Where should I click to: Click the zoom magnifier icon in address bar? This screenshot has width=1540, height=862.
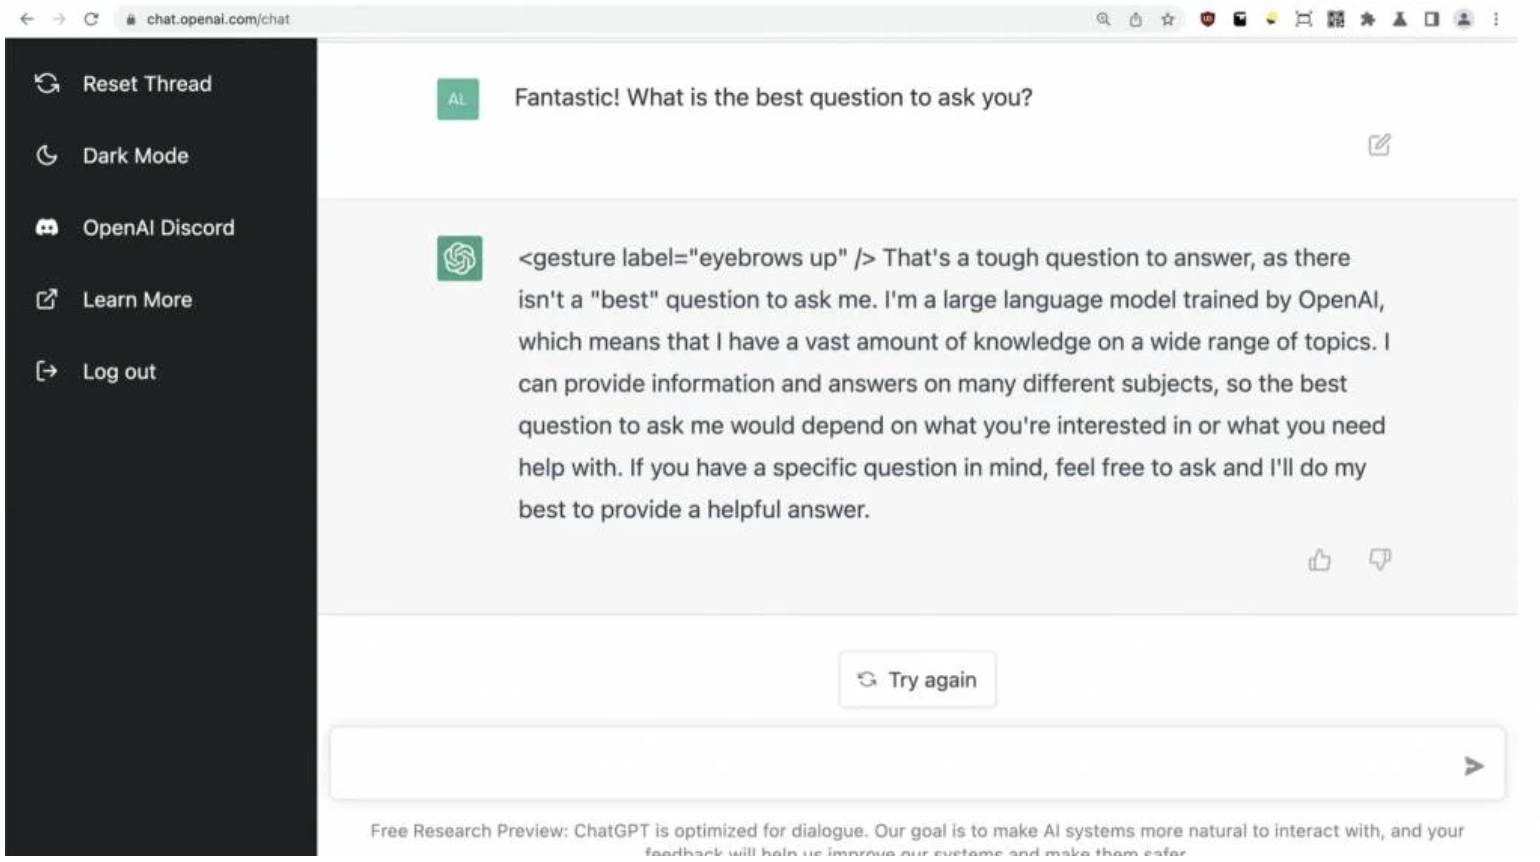[x=1103, y=19]
